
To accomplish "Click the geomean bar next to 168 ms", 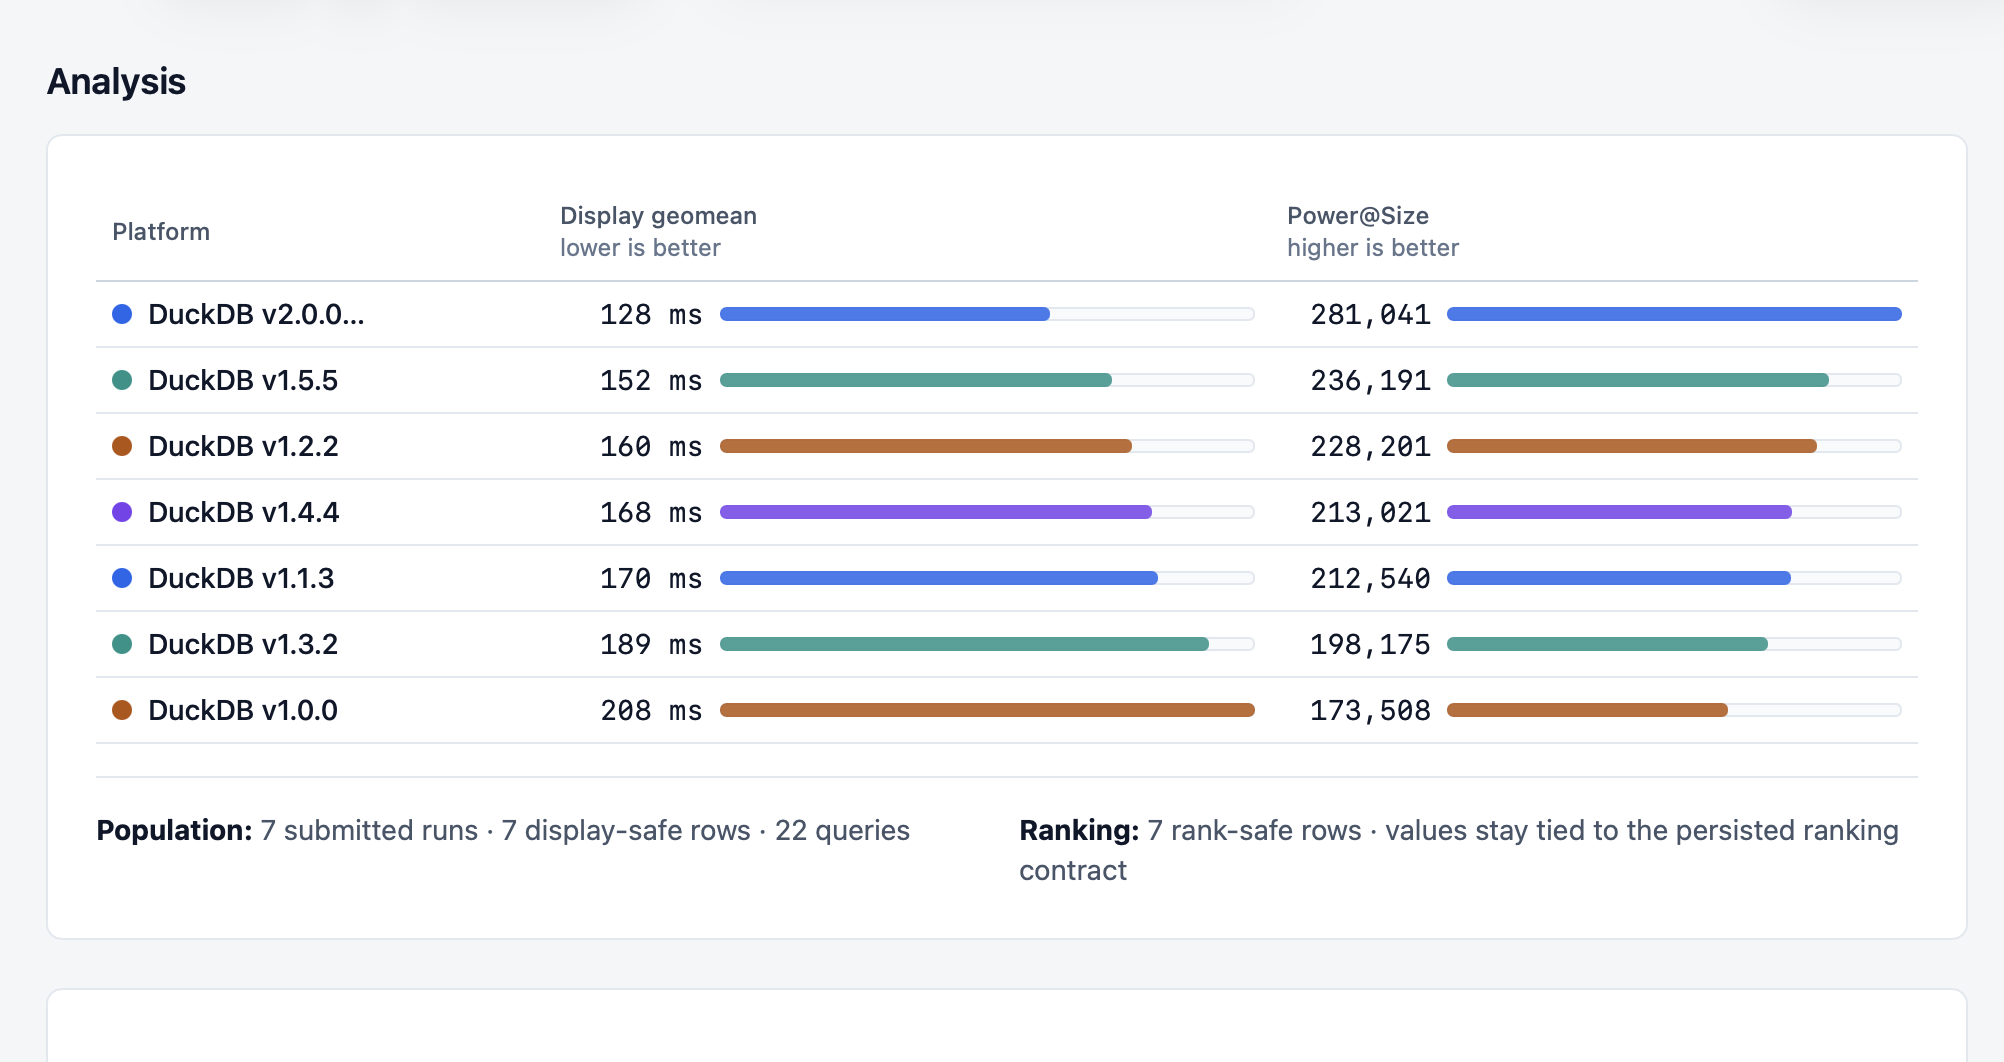I will coord(987,512).
